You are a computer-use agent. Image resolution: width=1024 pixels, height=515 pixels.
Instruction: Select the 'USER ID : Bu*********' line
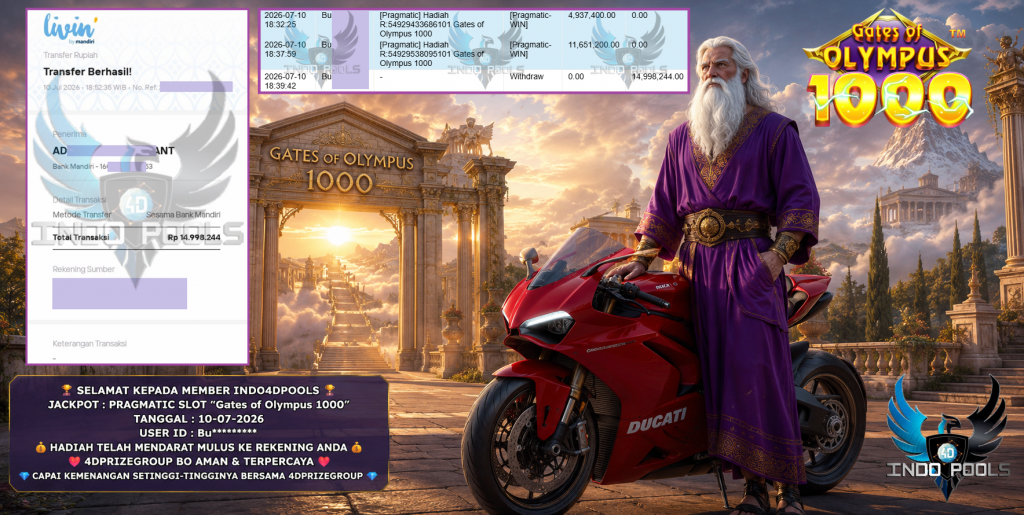pyautogui.click(x=199, y=433)
